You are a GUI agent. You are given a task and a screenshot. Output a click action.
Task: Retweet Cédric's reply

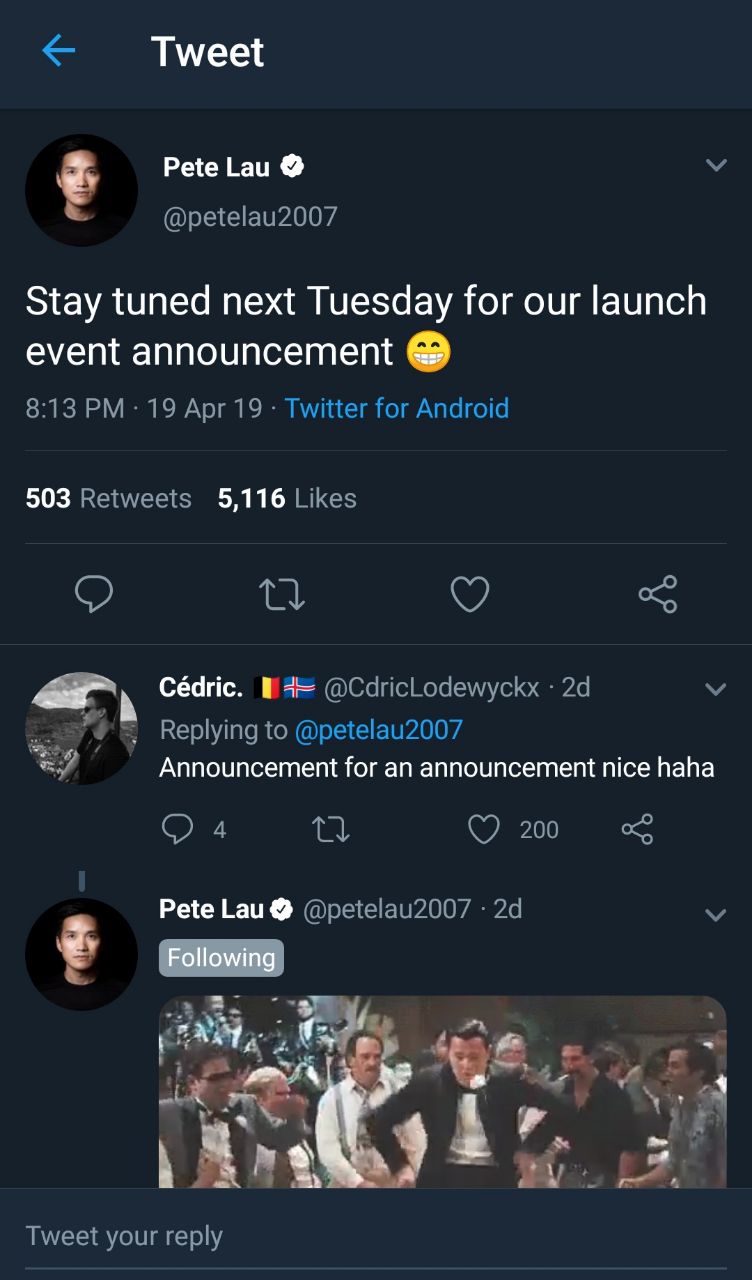coord(331,829)
